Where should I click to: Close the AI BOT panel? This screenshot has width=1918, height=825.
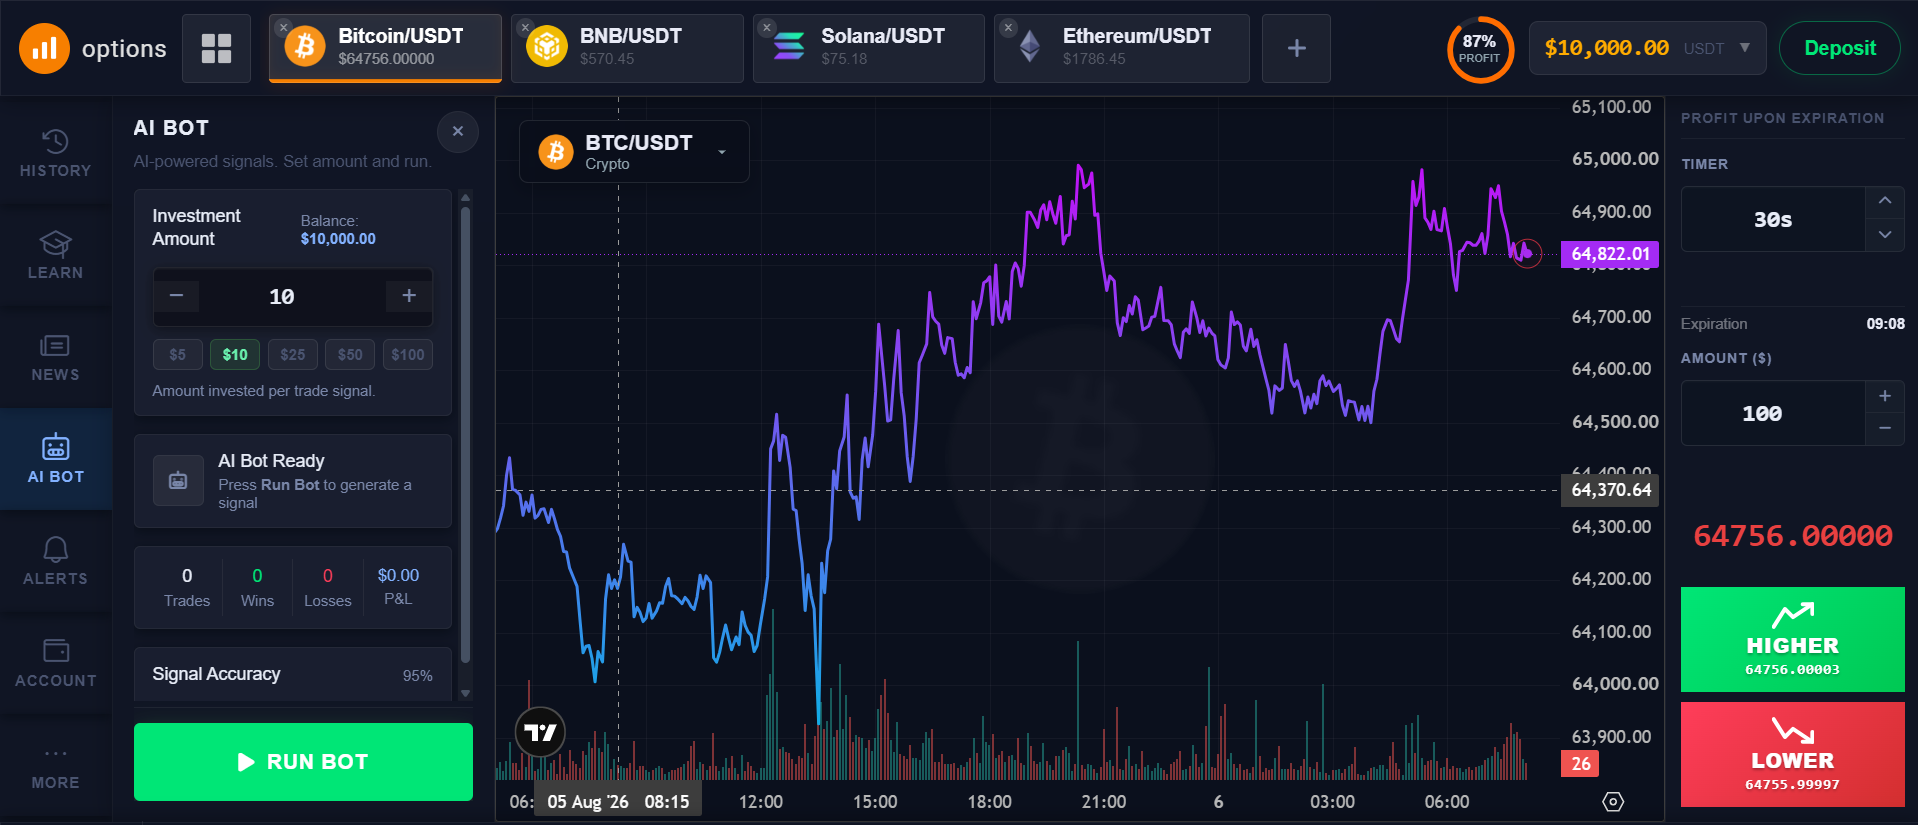tap(458, 131)
